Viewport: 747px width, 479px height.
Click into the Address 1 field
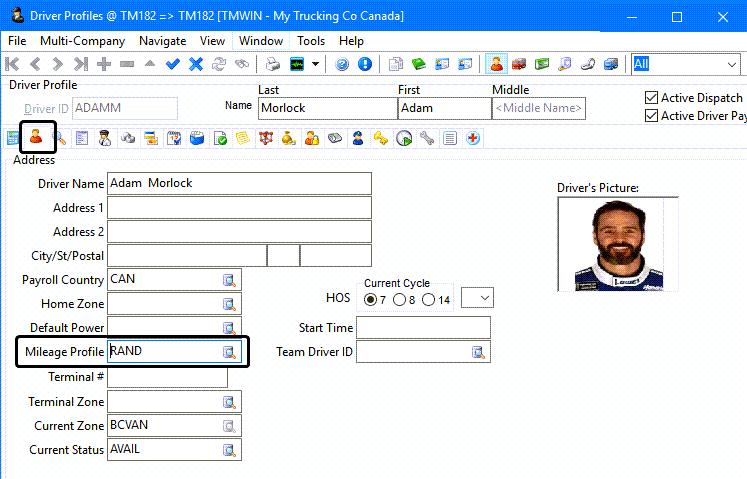click(x=239, y=208)
